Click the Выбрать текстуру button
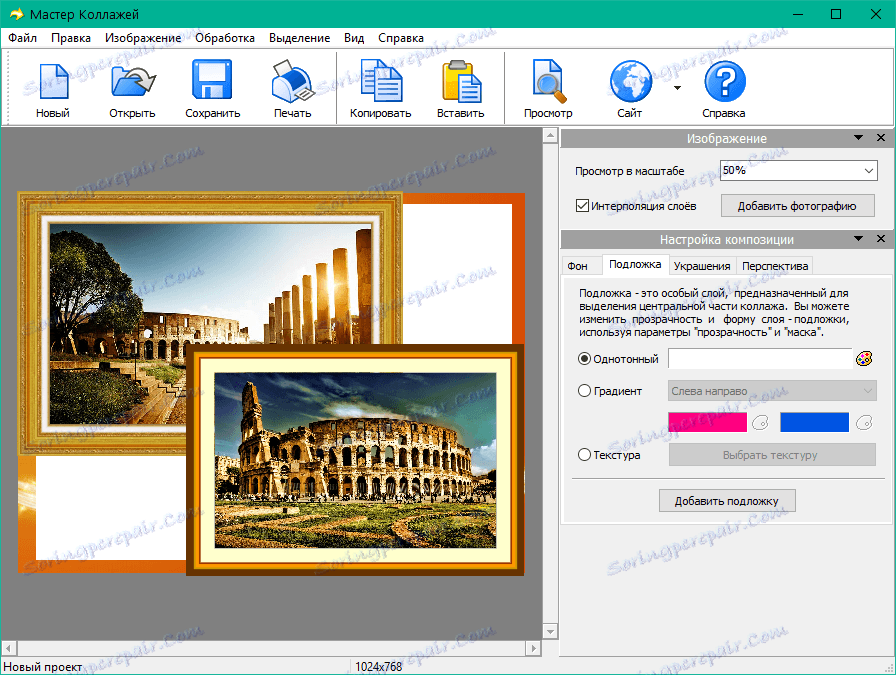896x675 pixels. (772, 455)
